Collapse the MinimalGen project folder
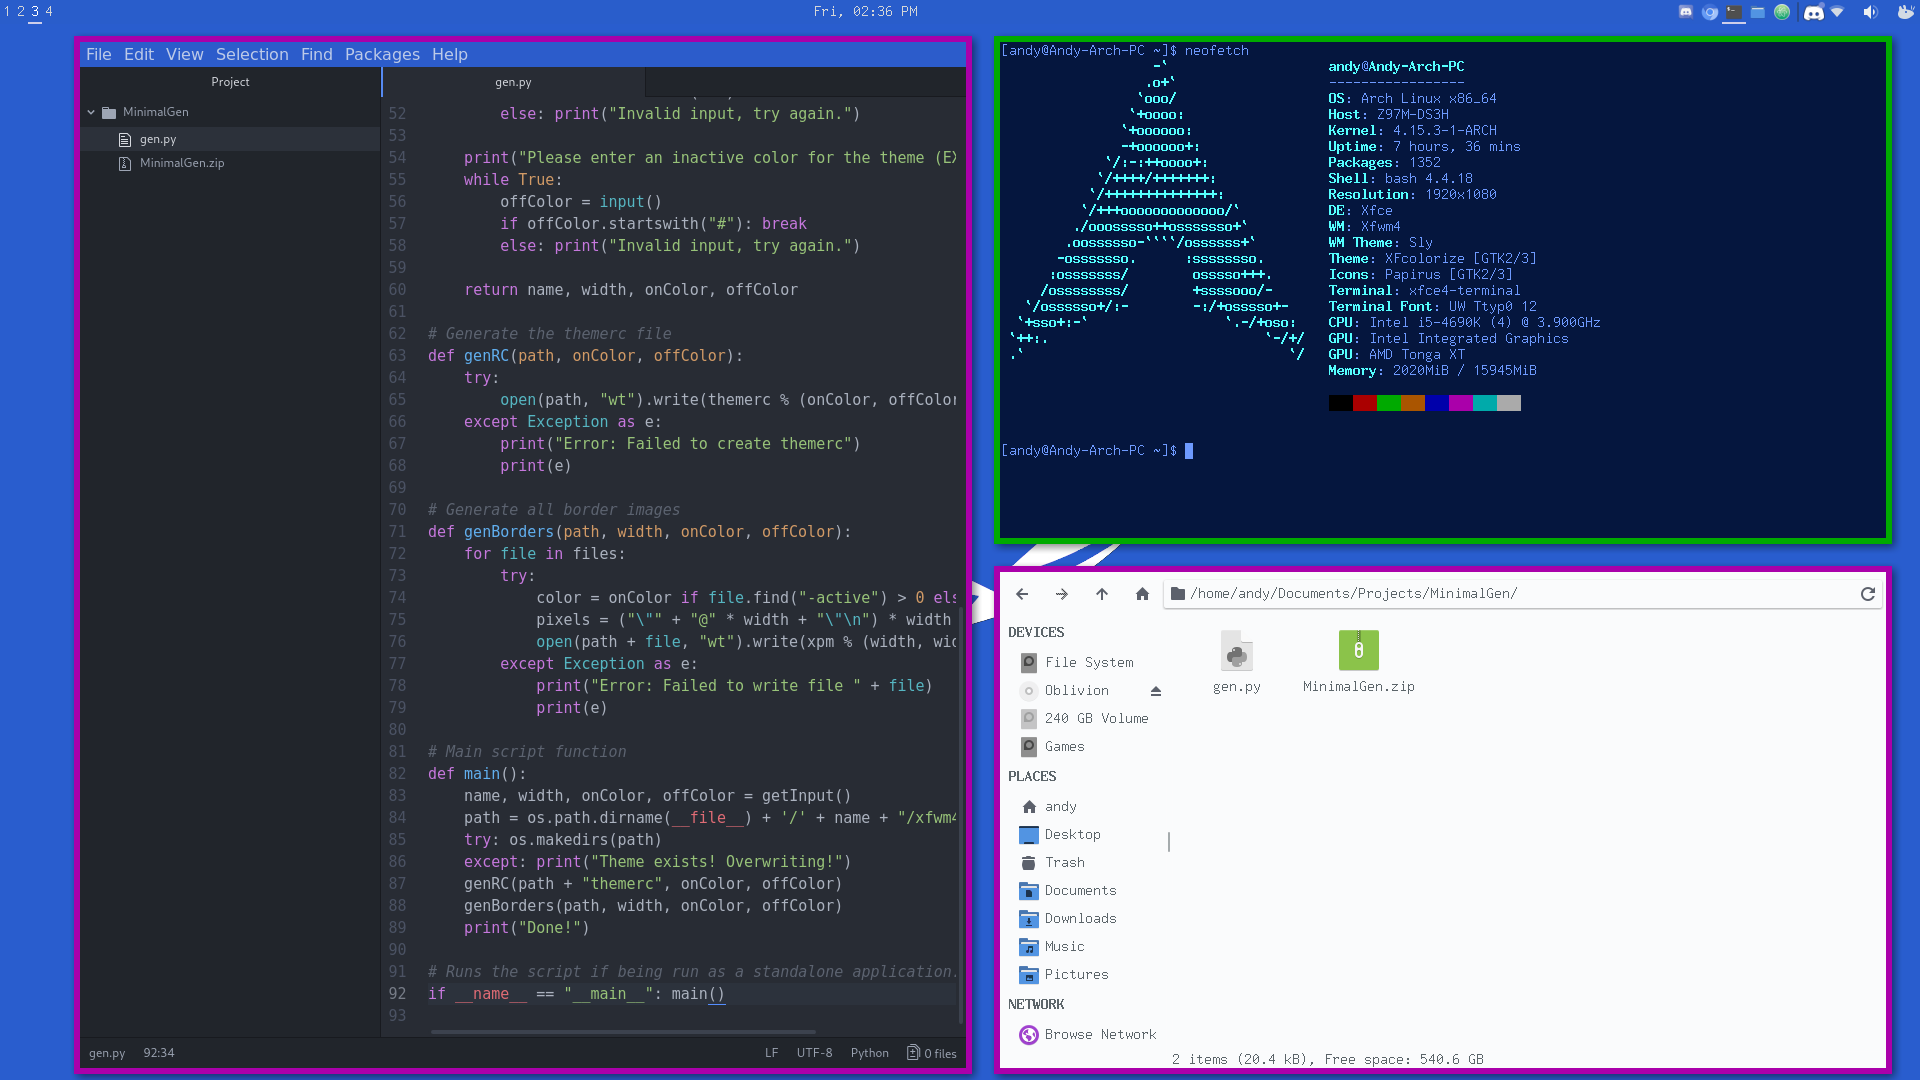This screenshot has width=1920, height=1080. click(91, 112)
